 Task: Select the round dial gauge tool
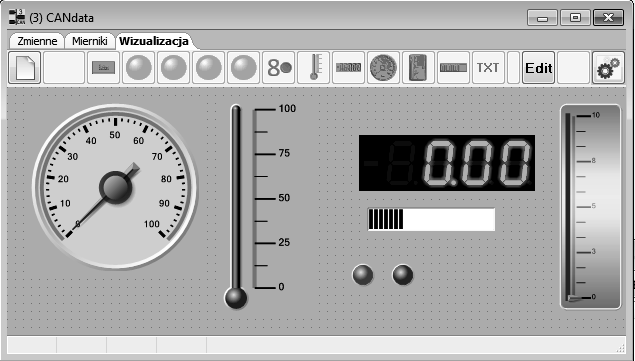click(x=384, y=68)
